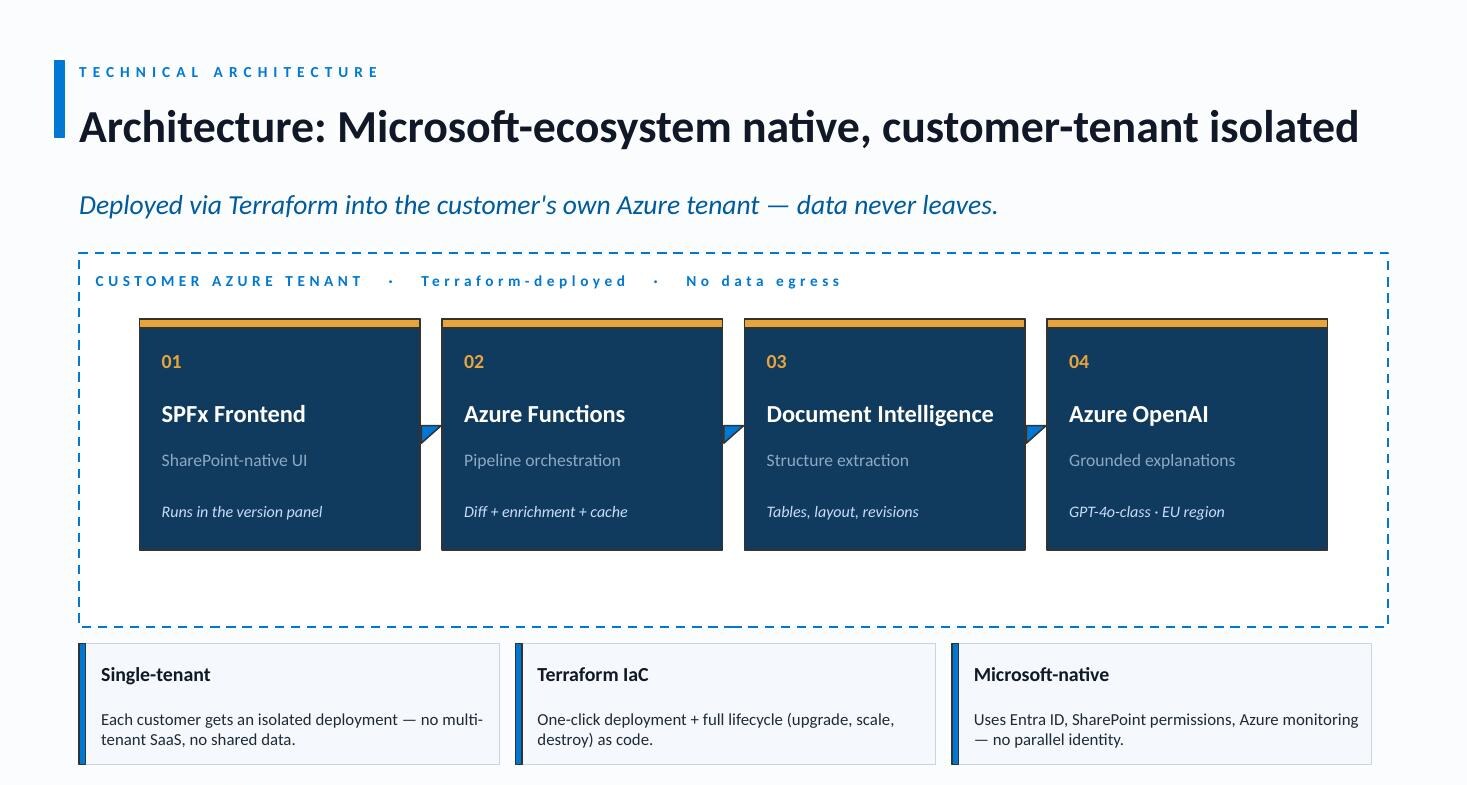Select the italic subtitle about Terraform deployment

(538, 205)
